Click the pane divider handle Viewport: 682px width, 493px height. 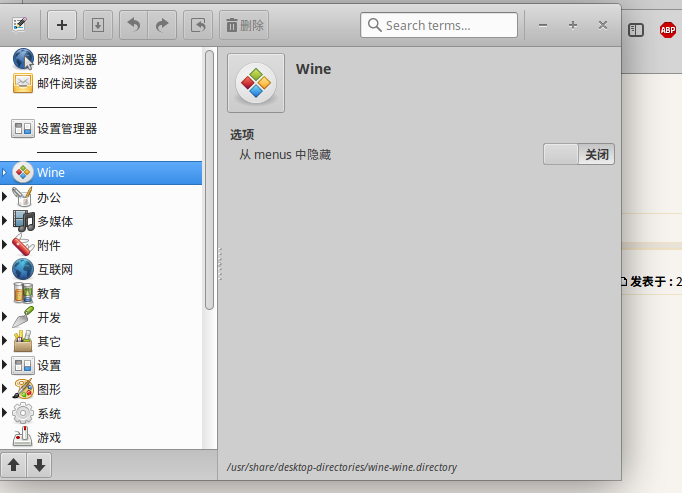(220, 264)
